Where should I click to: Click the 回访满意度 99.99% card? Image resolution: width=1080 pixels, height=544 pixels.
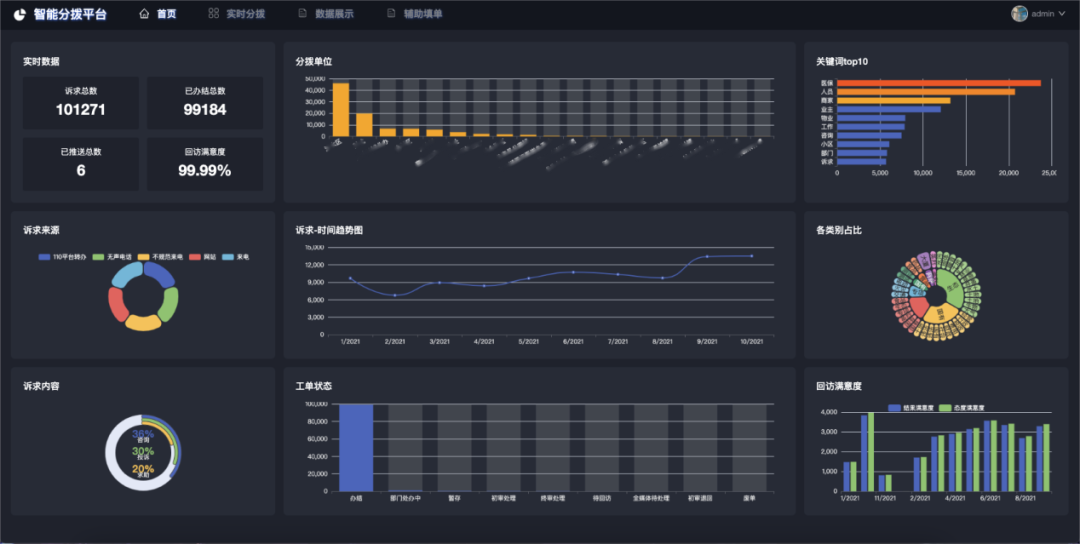[x=205, y=164]
